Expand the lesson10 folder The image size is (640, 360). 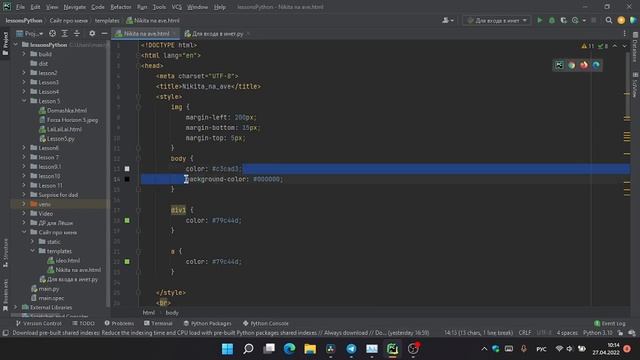tap(24, 176)
